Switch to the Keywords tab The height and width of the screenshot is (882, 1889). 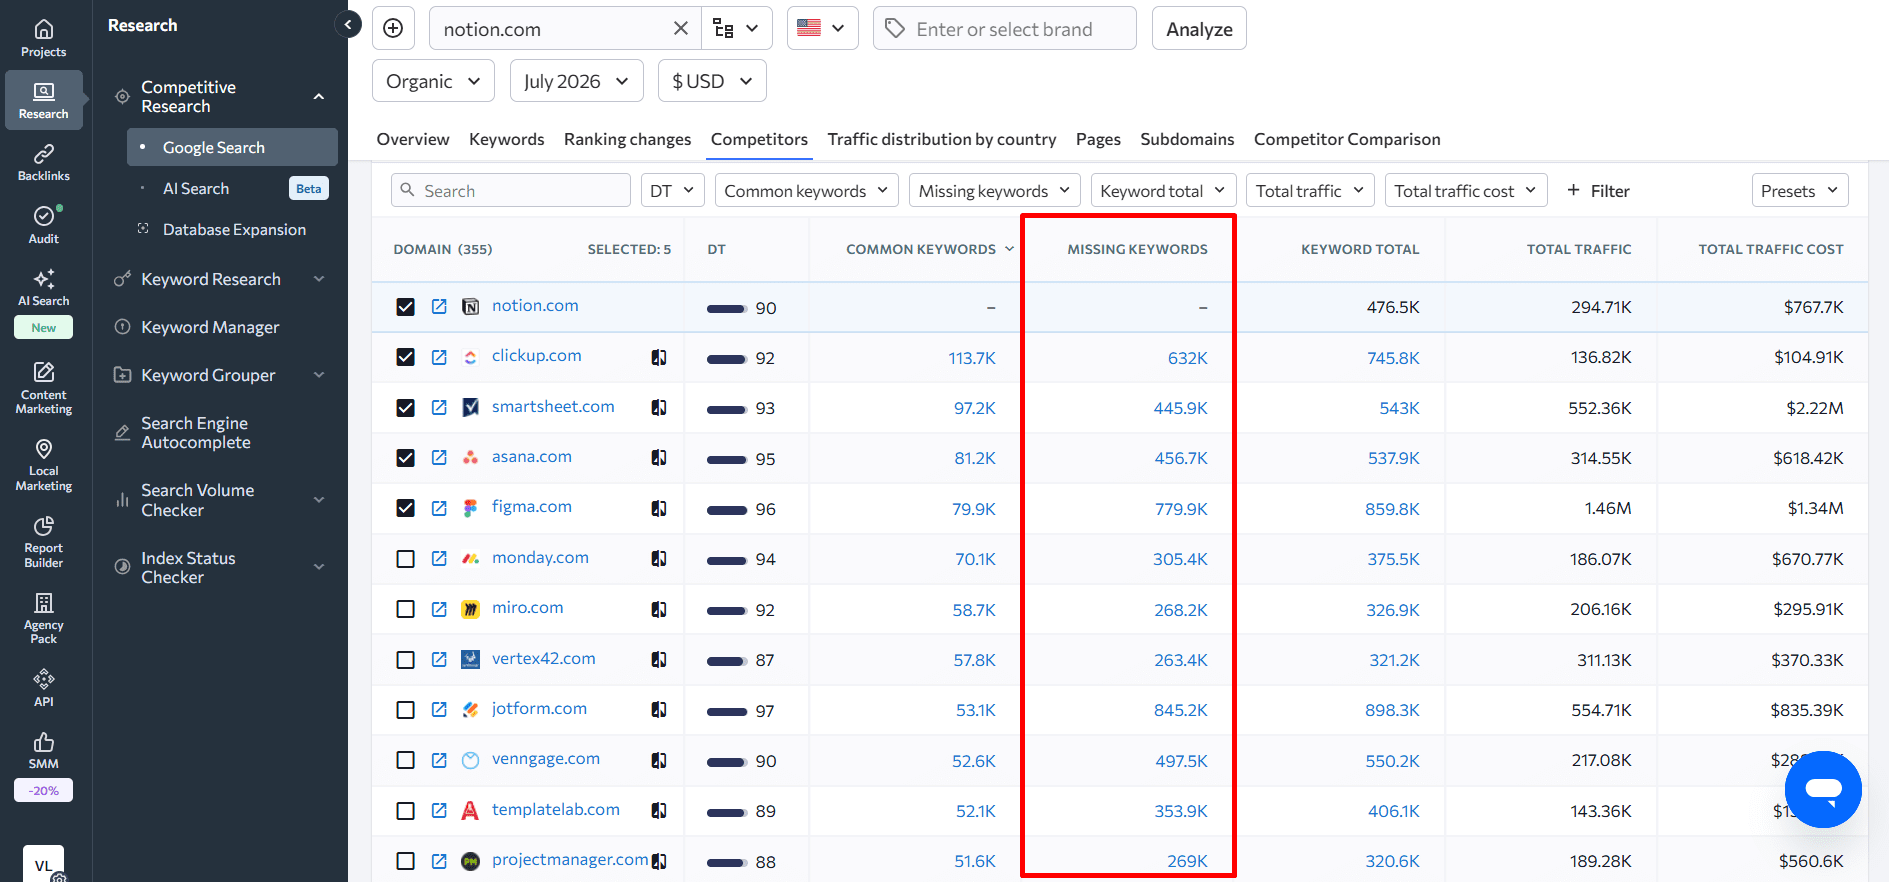pos(507,139)
